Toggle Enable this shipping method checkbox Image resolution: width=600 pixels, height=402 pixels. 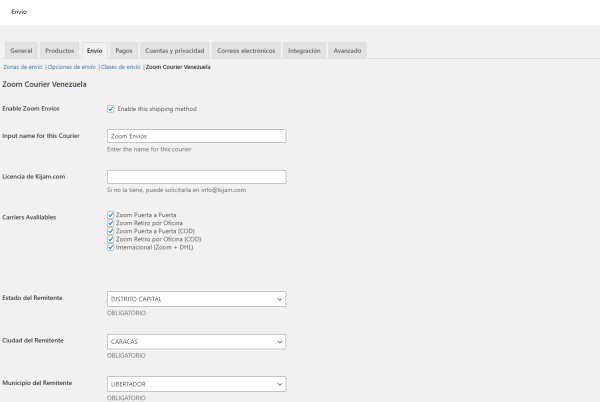(x=111, y=109)
